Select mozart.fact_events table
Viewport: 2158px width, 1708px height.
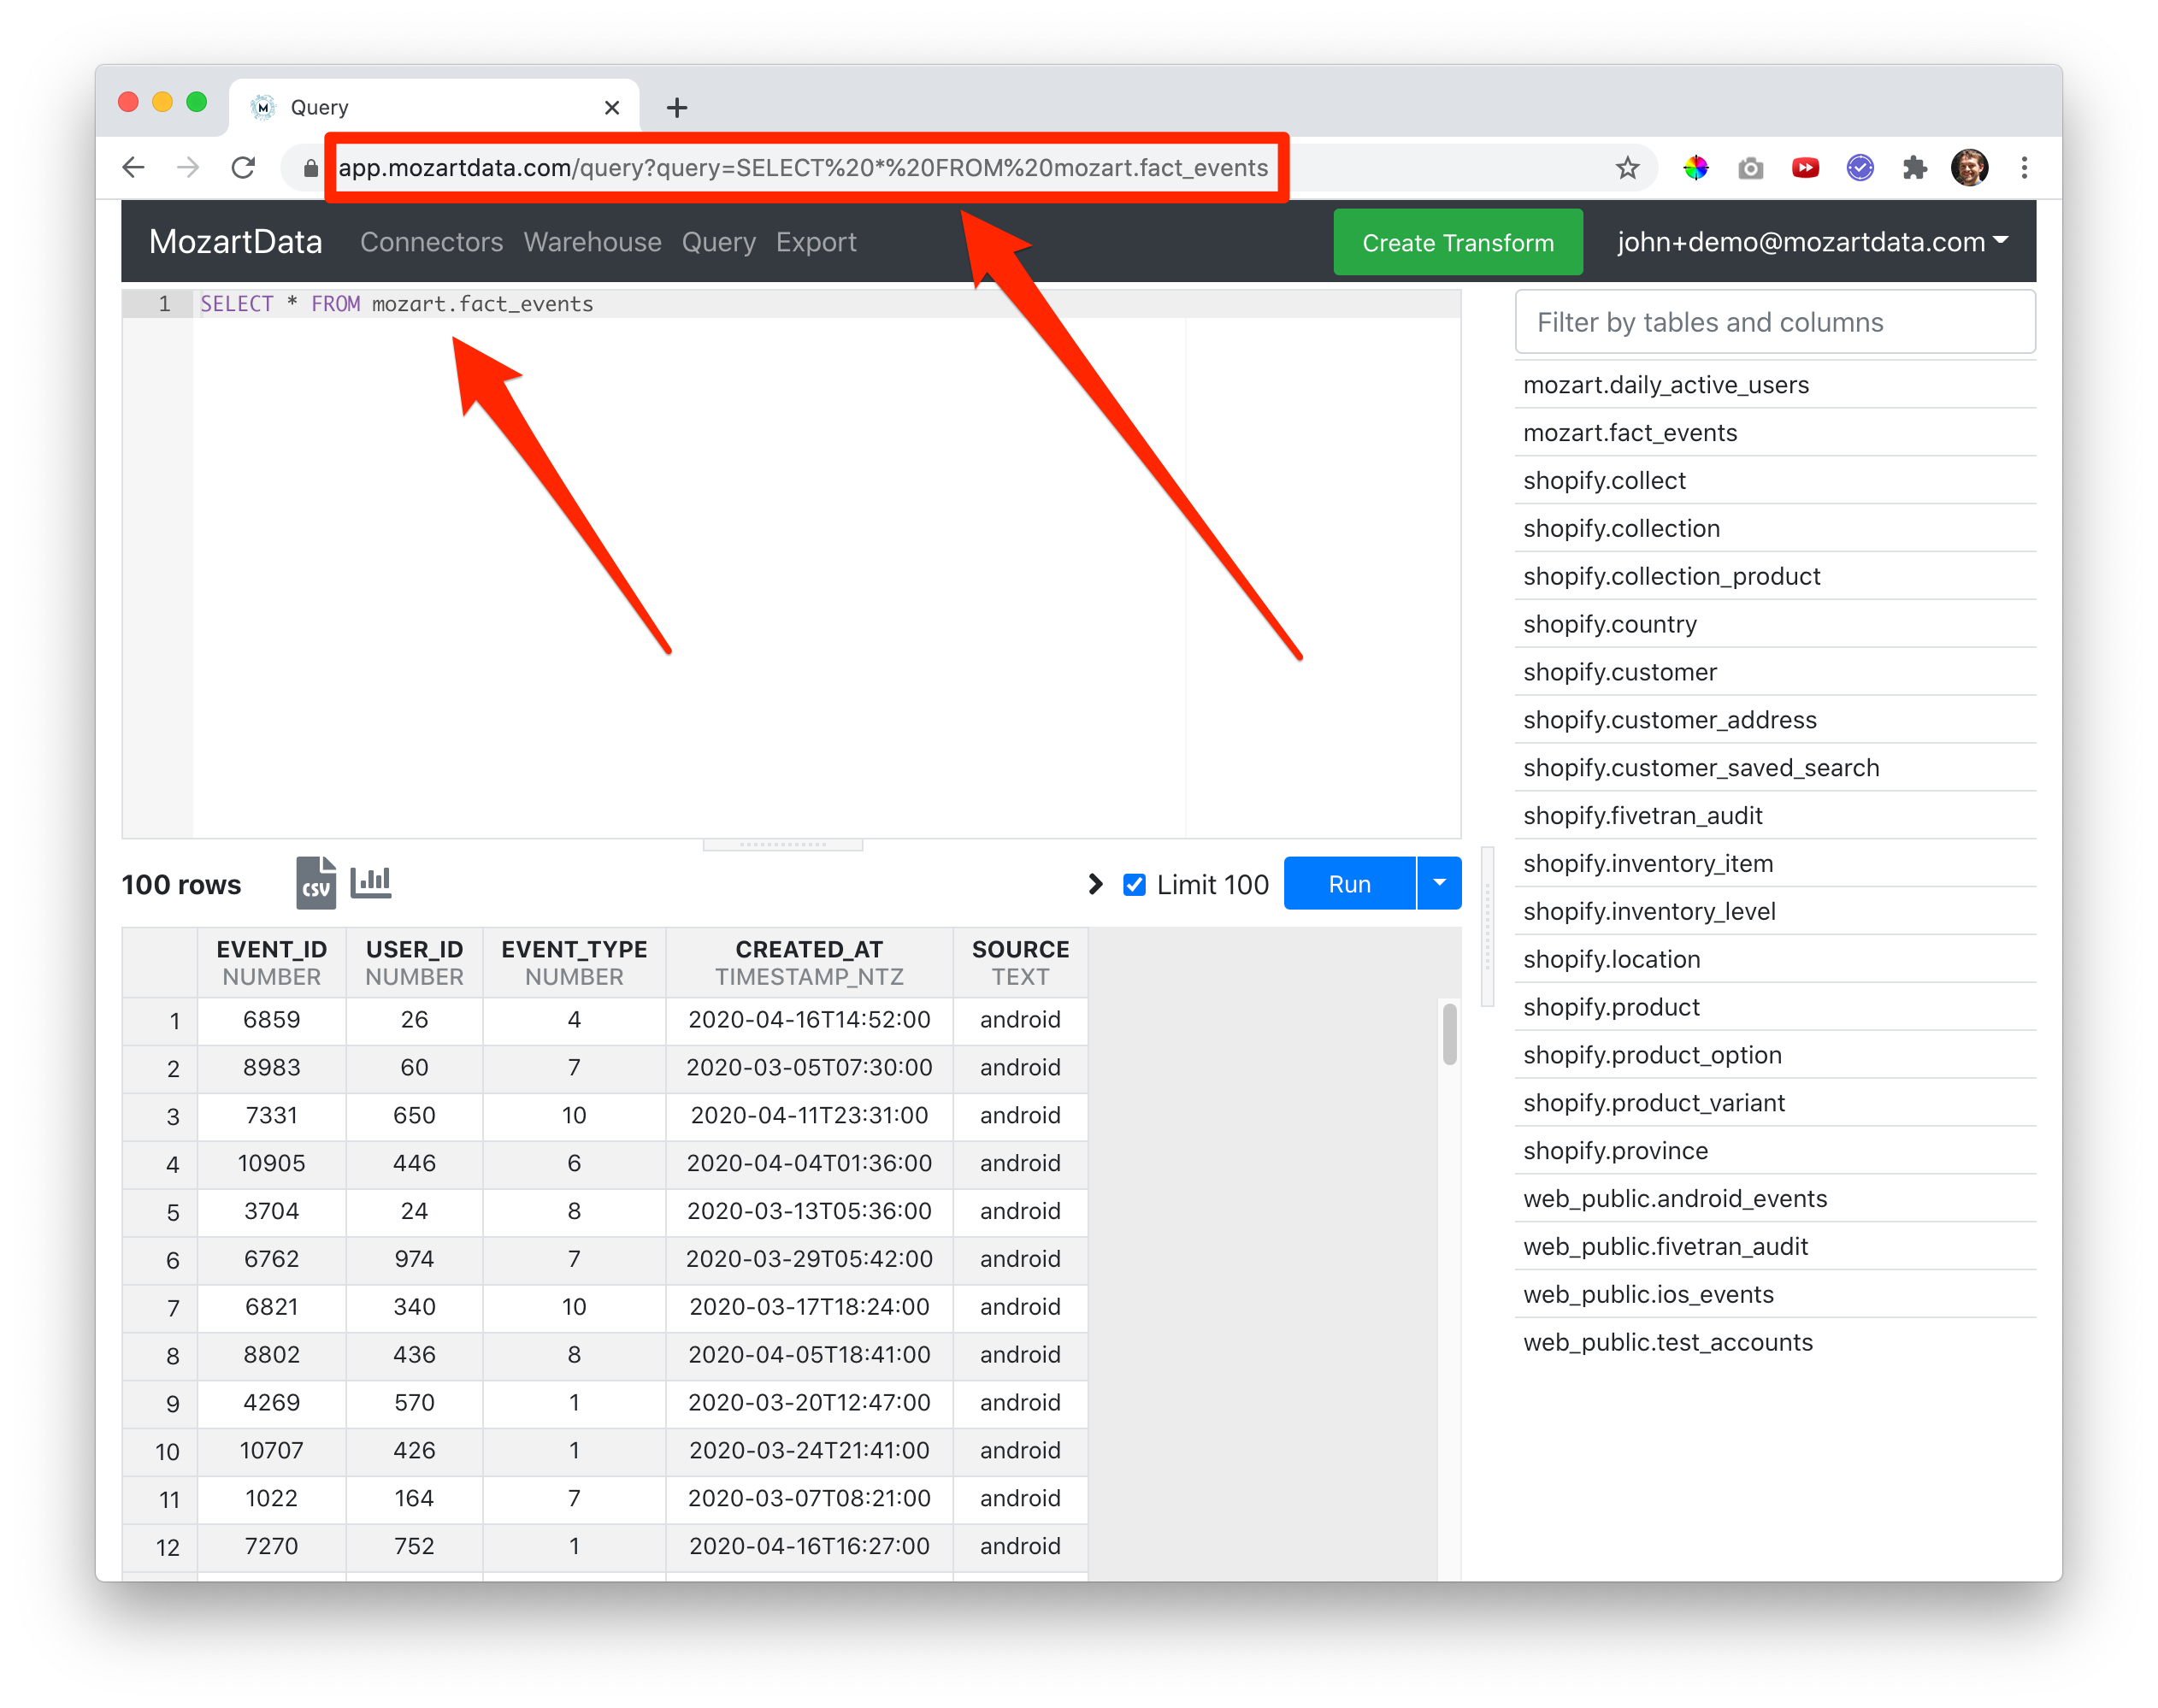1775,432
